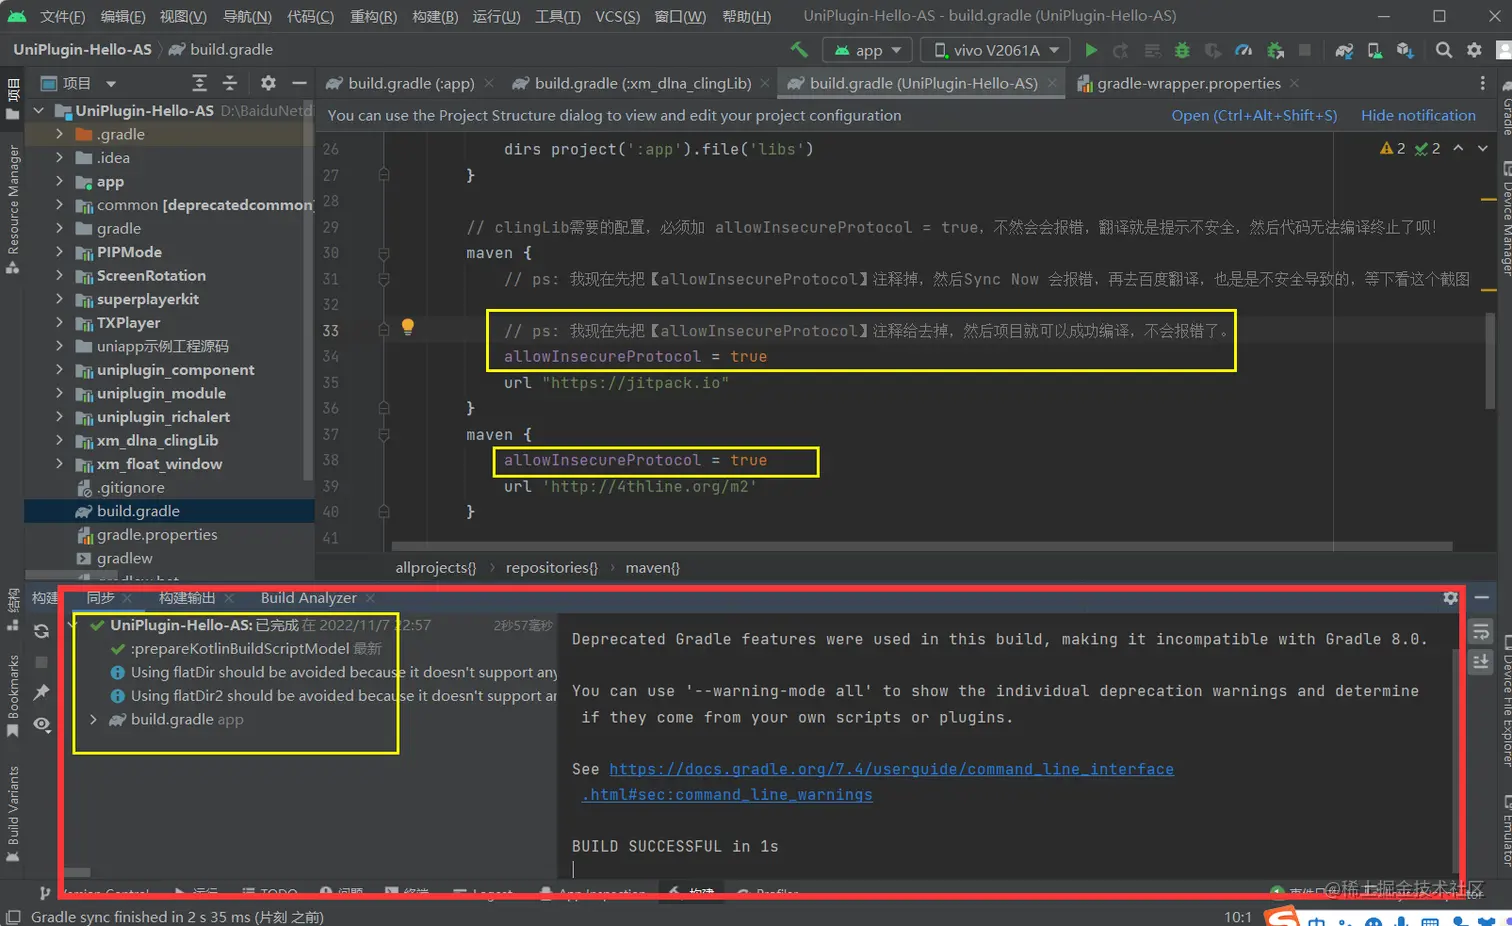Click next highlighted error arrow in editor
The height and width of the screenshot is (926, 1512).
pos(1483,148)
